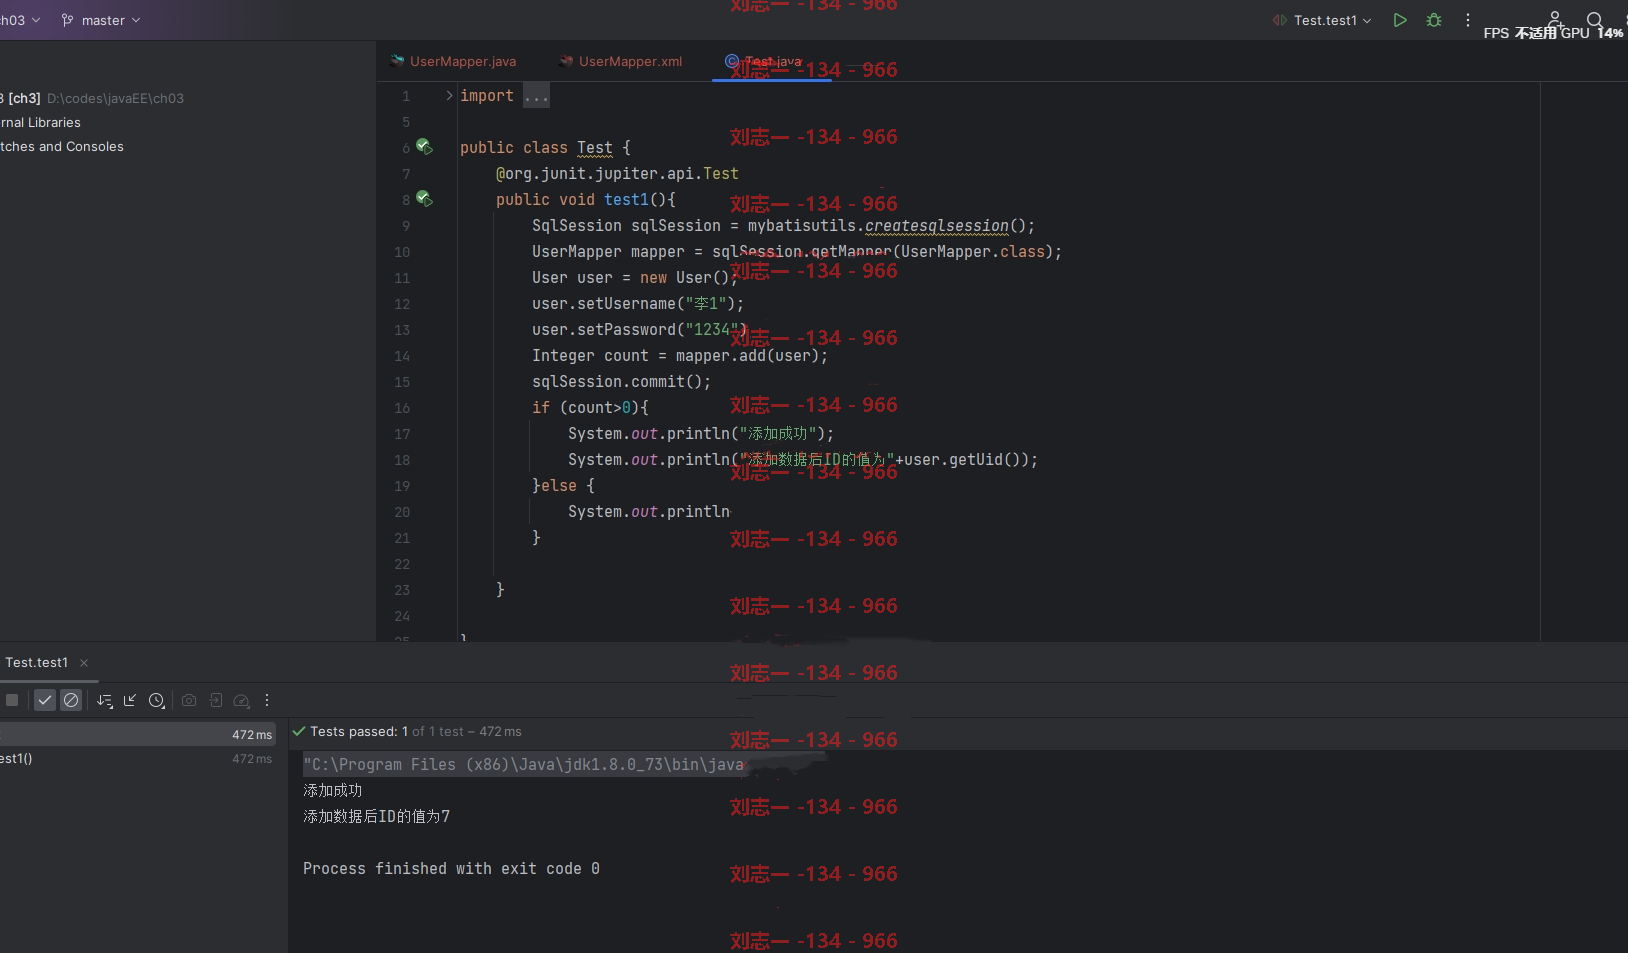1628x953 pixels.
Task: Open the run toolbar more options menu
Action: pos(267,700)
